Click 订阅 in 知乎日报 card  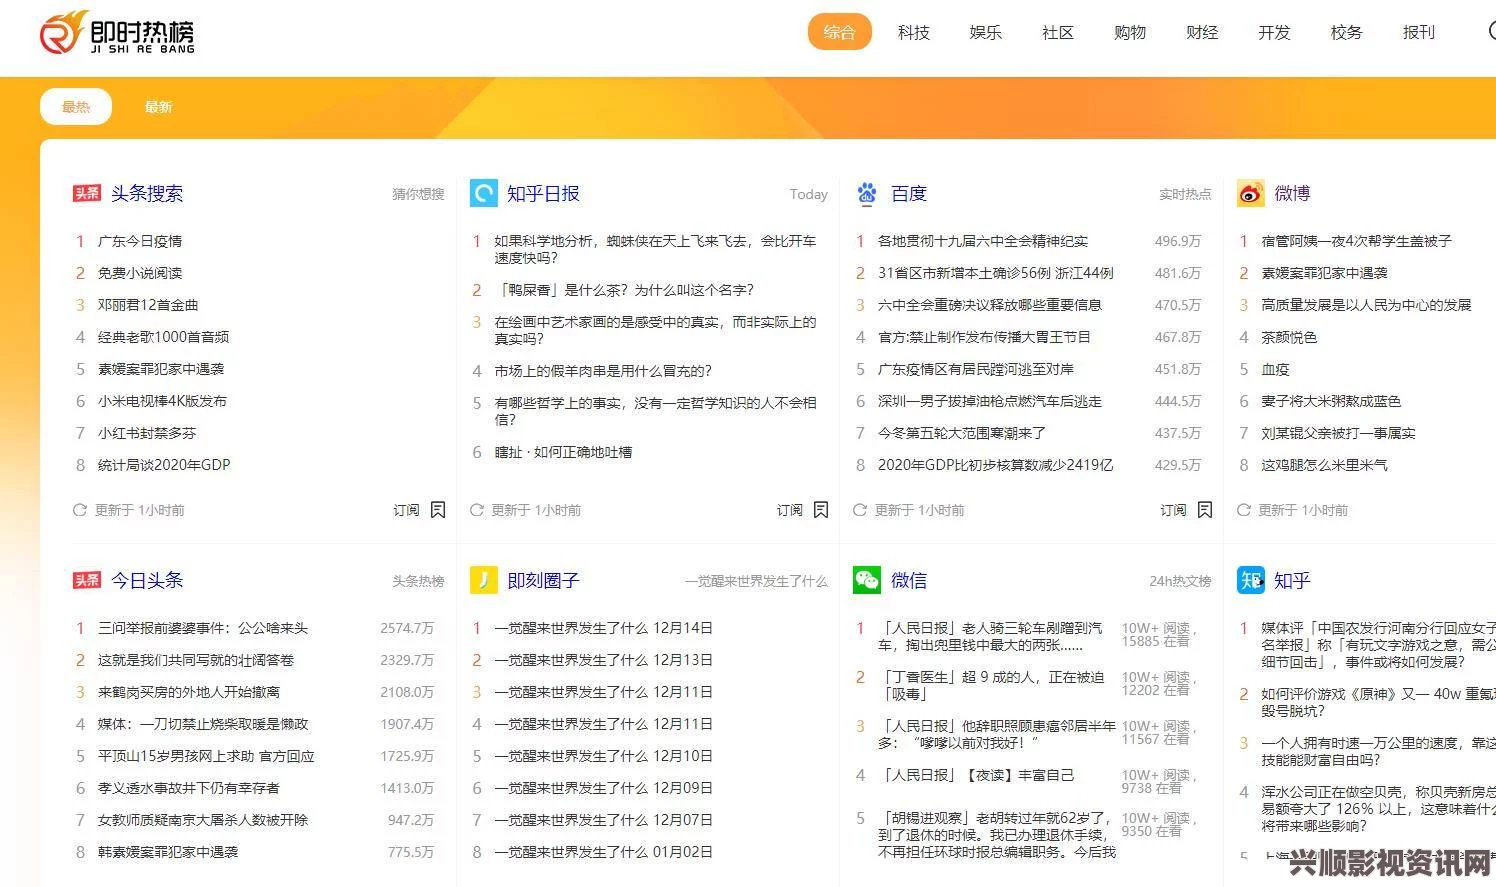(x=790, y=510)
